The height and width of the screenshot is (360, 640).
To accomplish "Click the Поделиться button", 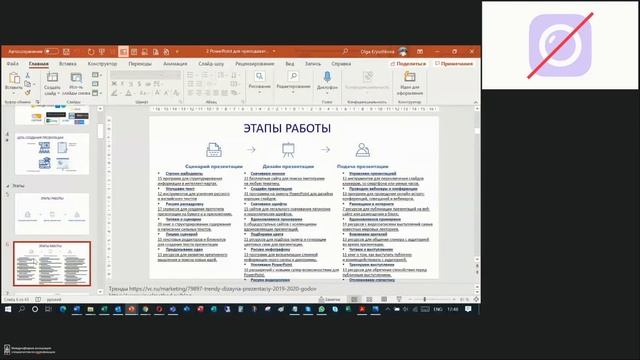I will point(408,64).
